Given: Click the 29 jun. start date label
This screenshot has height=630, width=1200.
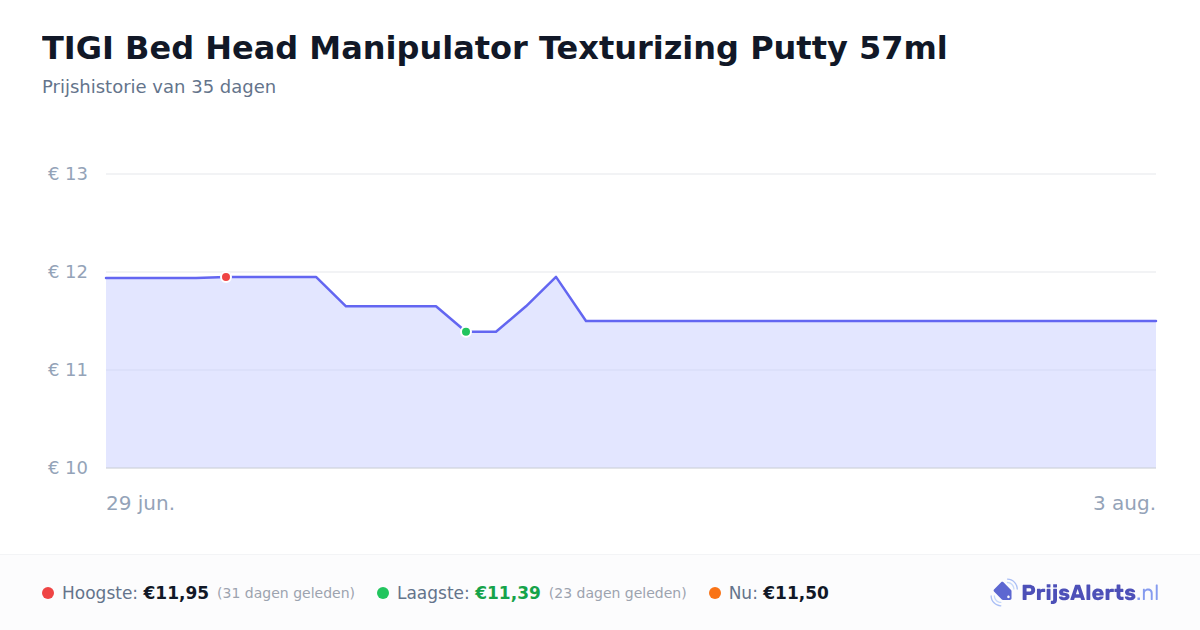Looking at the screenshot, I should [141, 503].
